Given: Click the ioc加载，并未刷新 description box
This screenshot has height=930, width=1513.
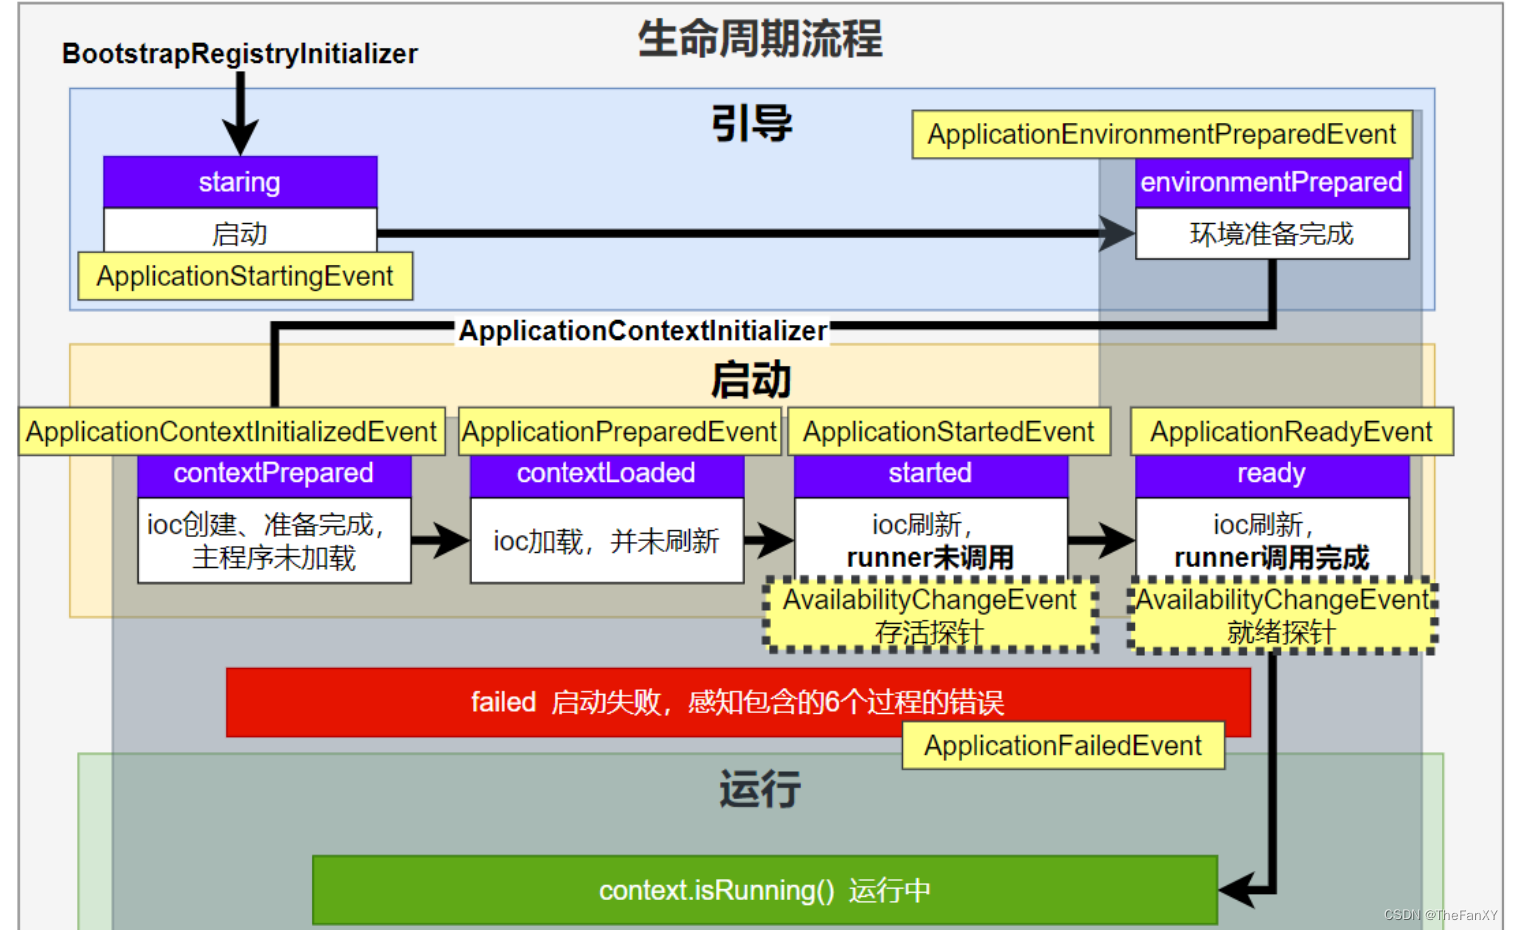Looking at the screenshot, I should tap(607, 540).
